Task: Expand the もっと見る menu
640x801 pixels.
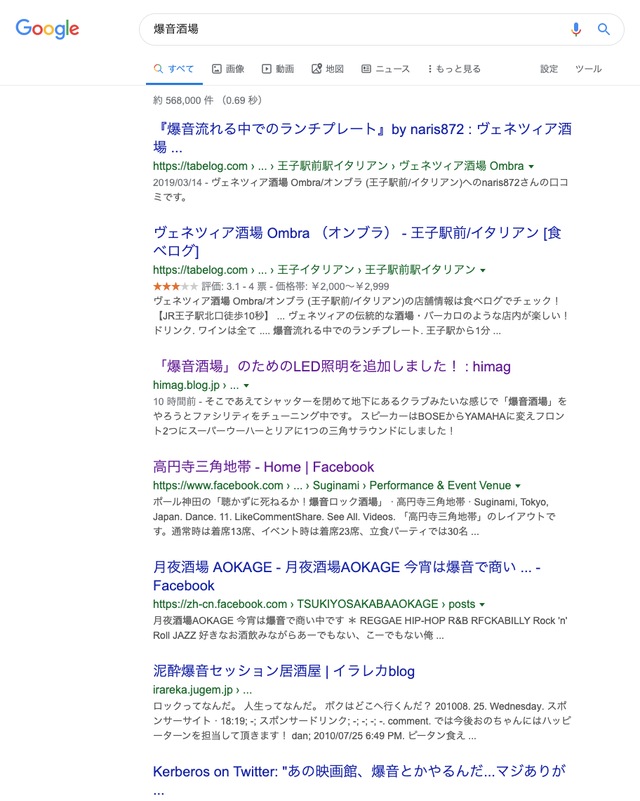Action: tap(454, 69)
